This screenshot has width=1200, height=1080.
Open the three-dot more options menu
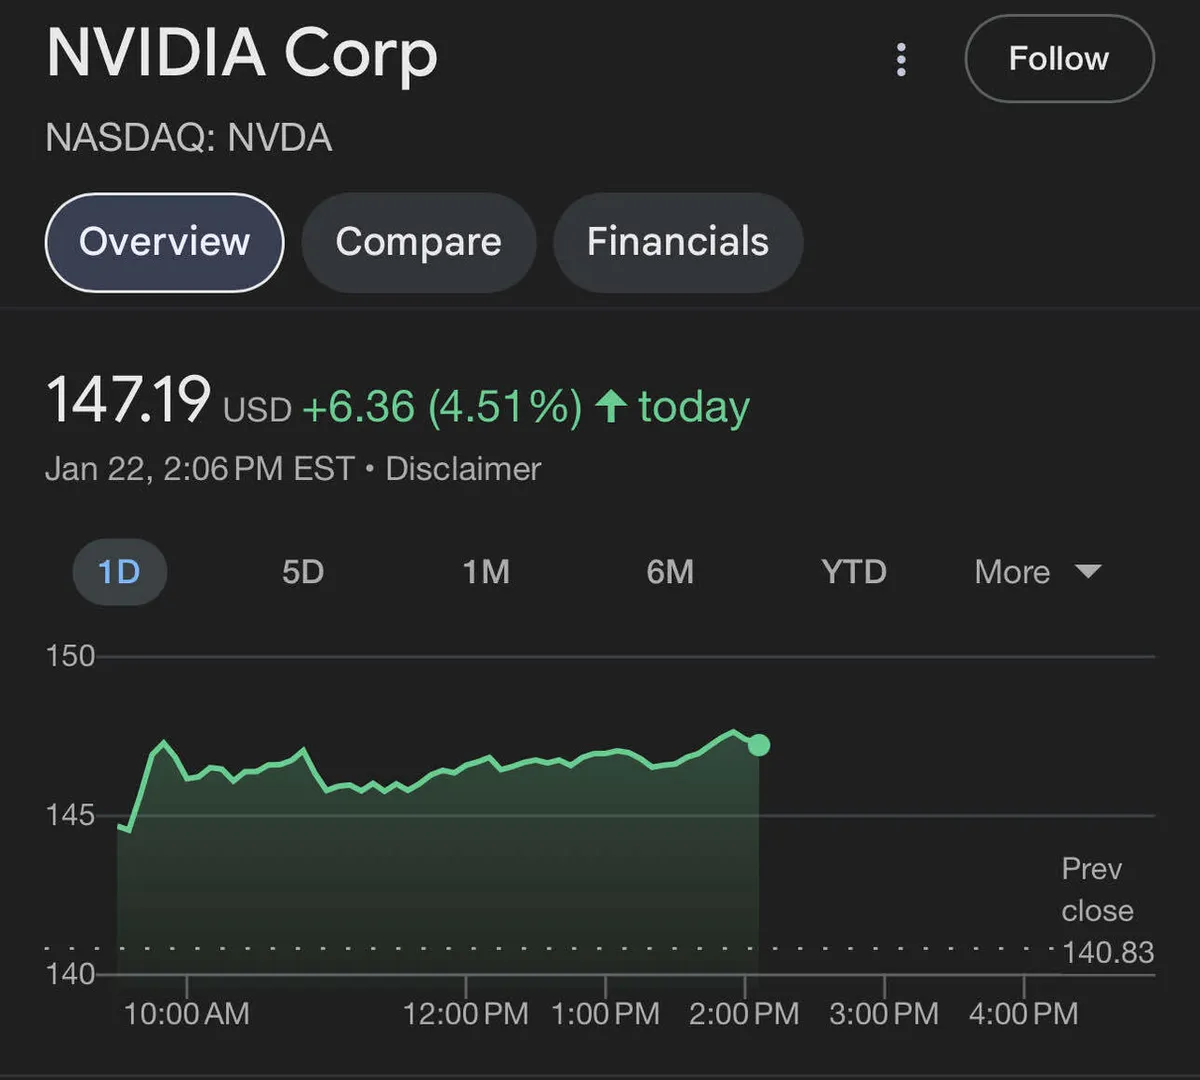[x=901, y=60]
